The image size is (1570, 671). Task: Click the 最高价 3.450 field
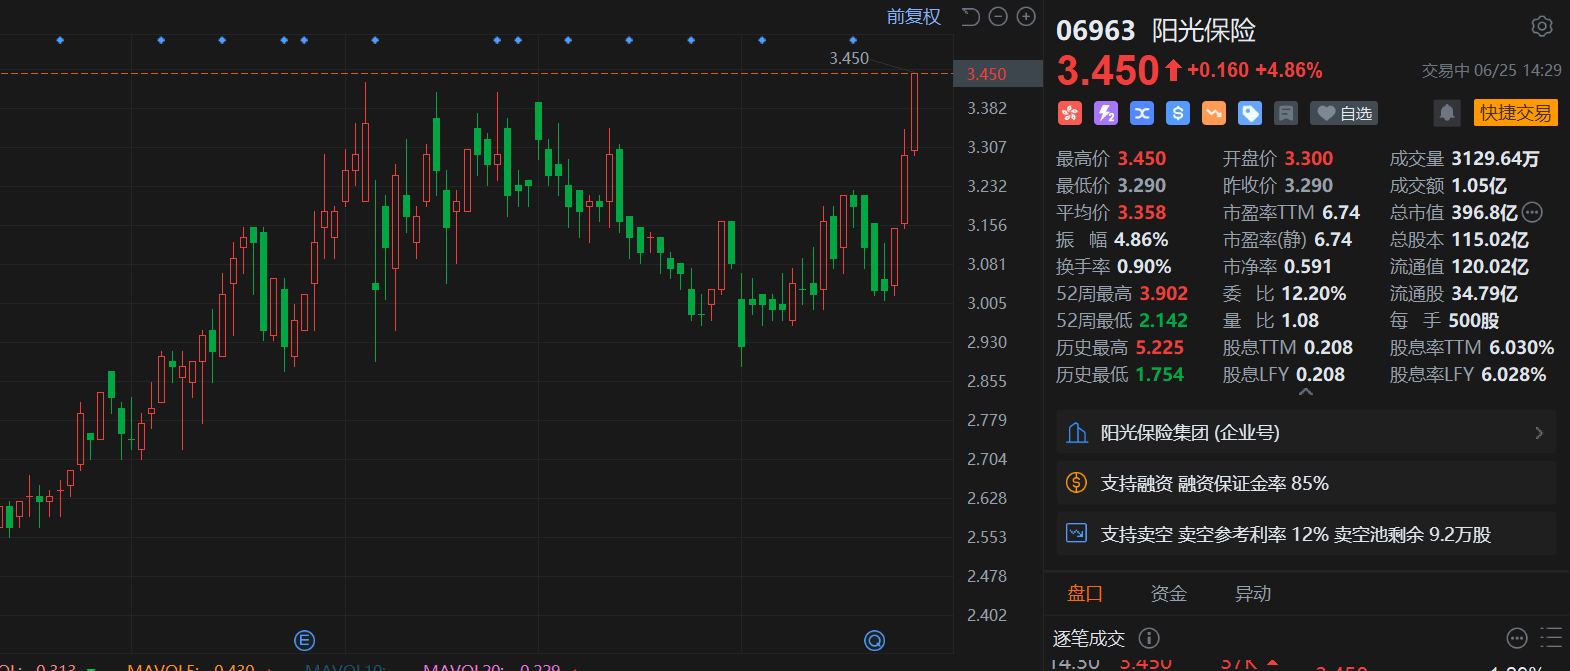click(x=1111, y=158)
